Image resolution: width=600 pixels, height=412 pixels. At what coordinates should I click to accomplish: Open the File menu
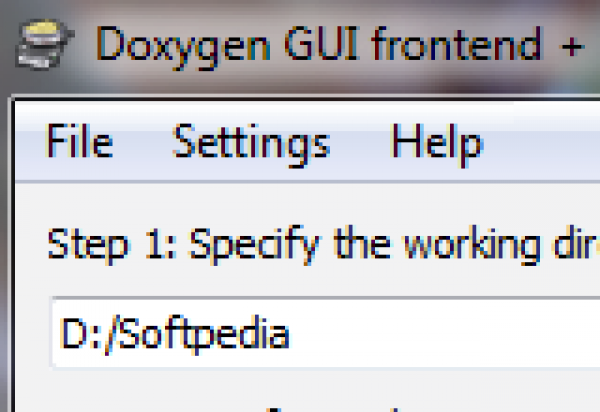click(79, 143)
